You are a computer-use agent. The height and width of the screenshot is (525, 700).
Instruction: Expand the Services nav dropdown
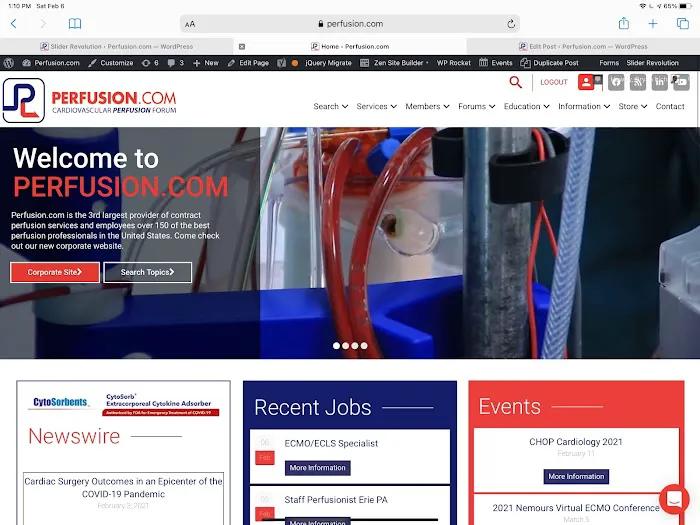376,106
